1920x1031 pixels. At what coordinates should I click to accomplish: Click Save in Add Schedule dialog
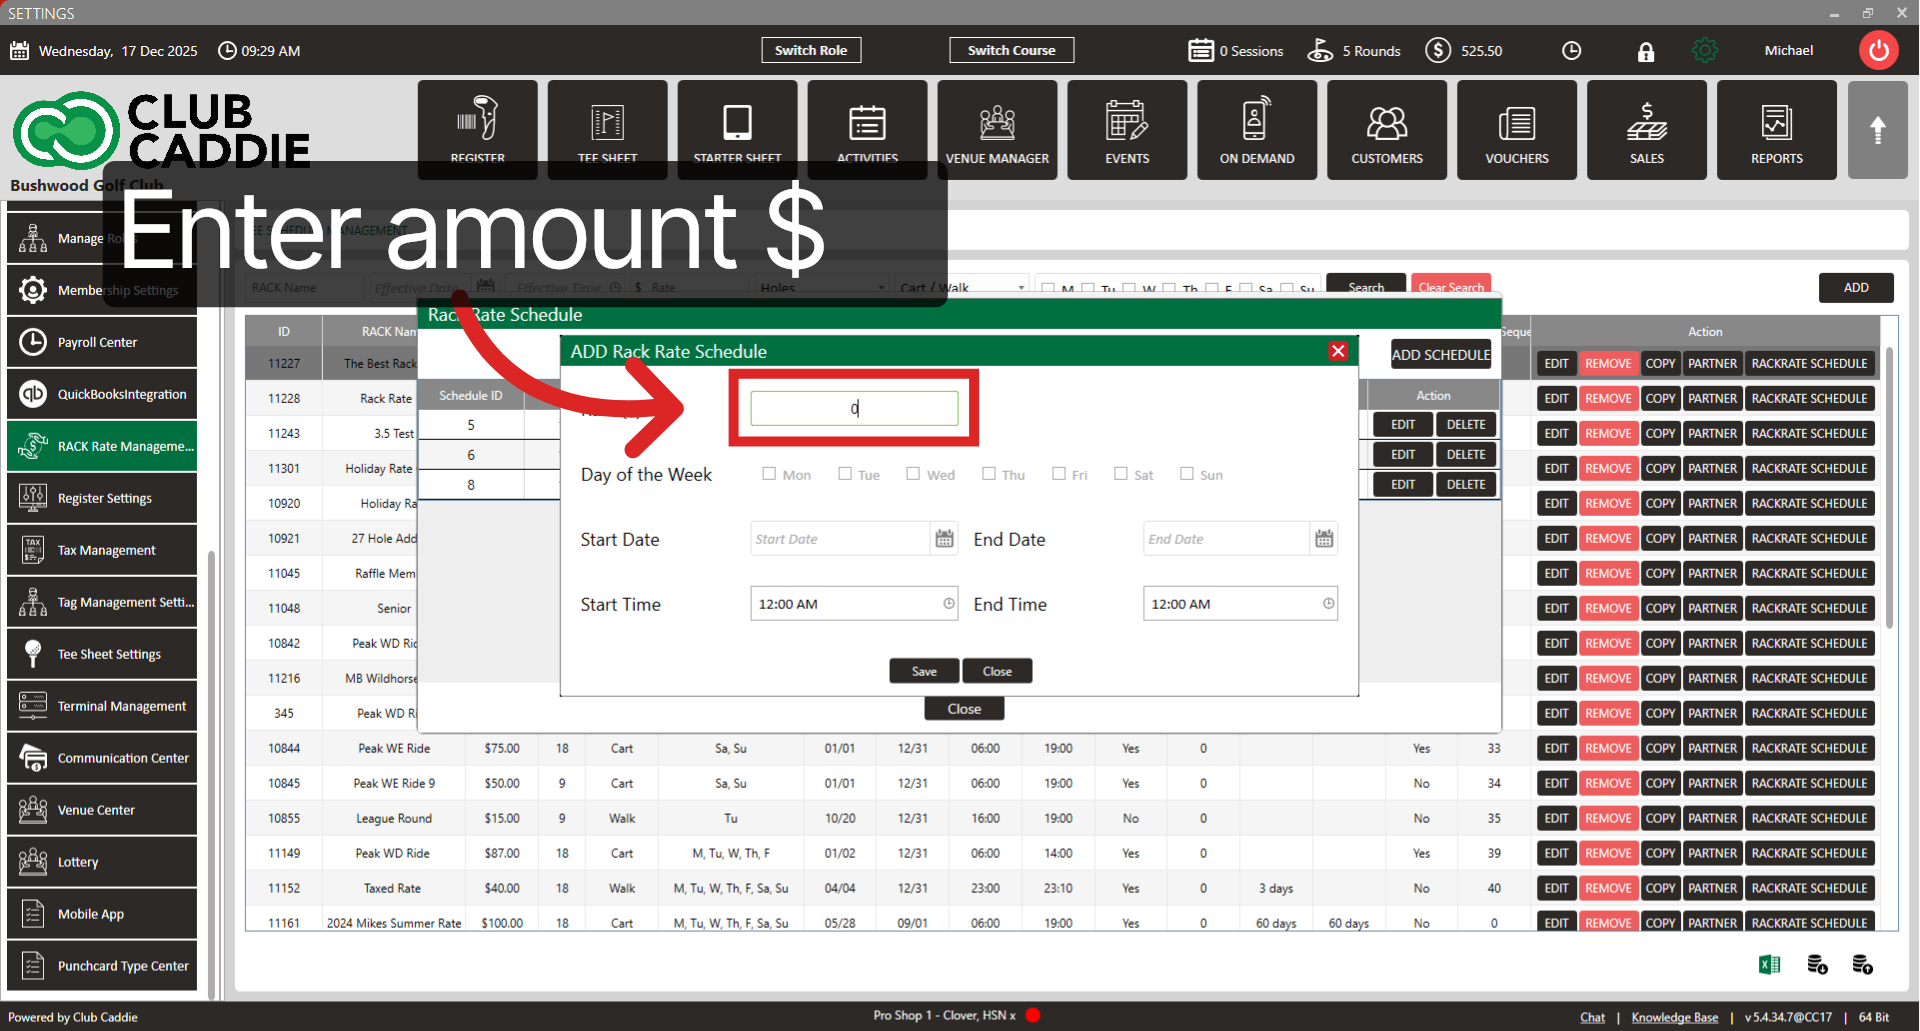pos(924,671)
